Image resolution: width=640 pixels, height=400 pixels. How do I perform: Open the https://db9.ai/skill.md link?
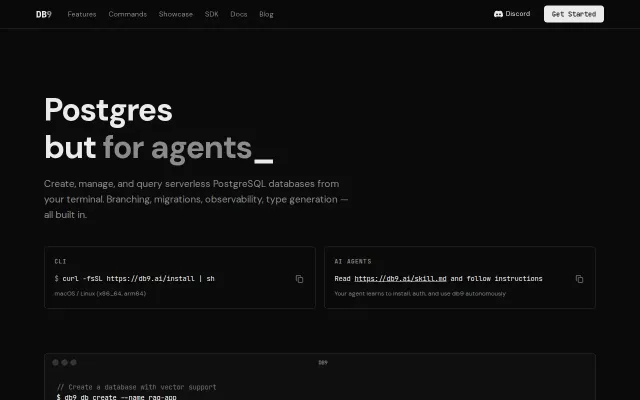click(x=400, y=278)
